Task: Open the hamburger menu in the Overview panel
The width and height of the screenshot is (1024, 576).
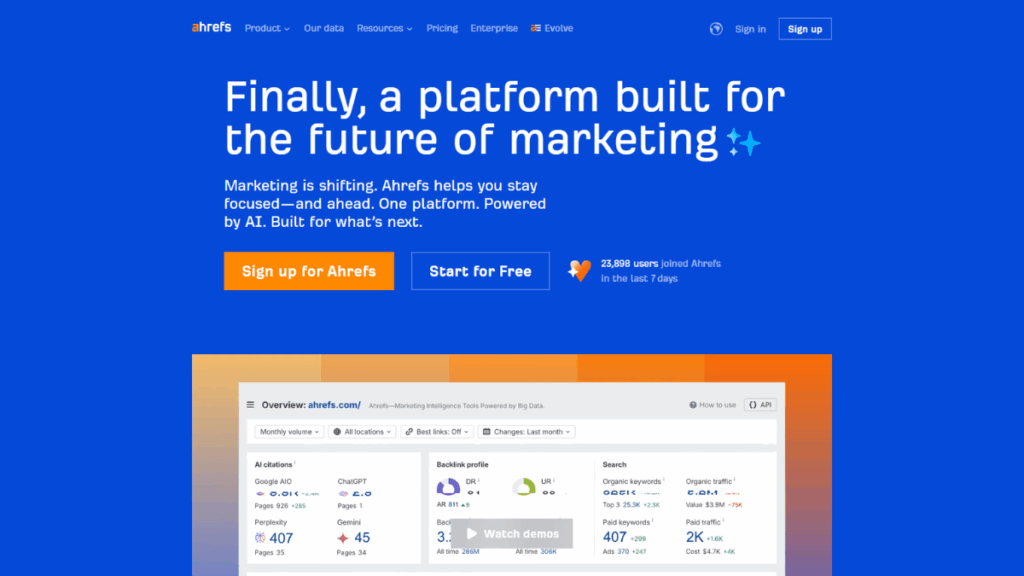Action: pos(249,405)
